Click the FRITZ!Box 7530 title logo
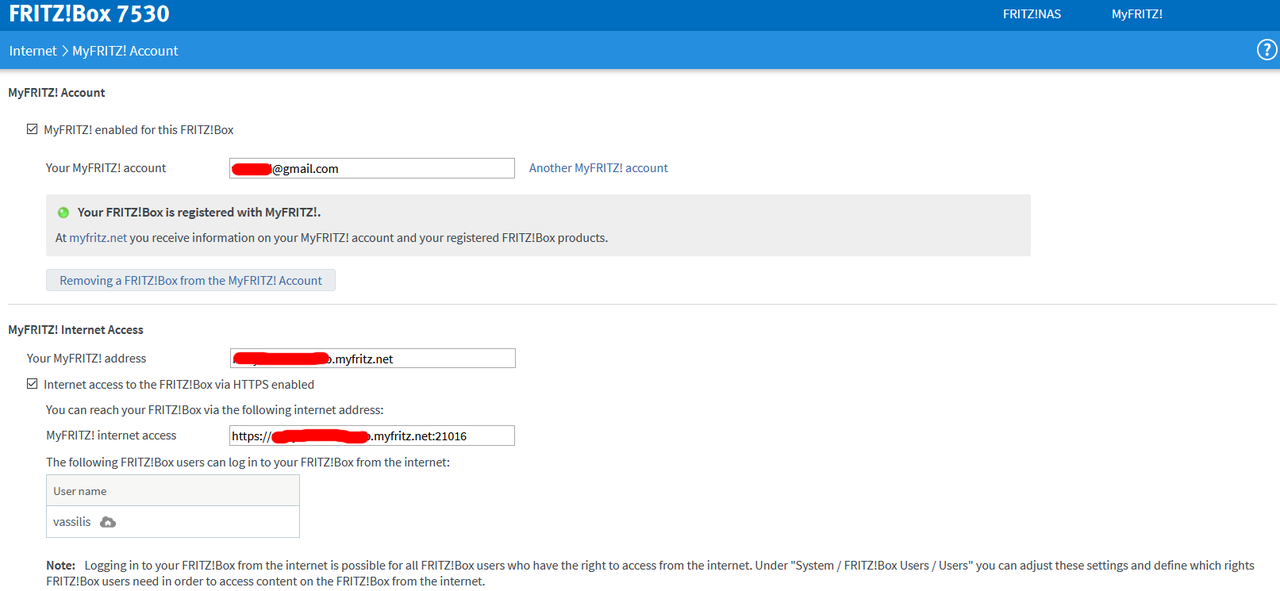 click(89, 14)
